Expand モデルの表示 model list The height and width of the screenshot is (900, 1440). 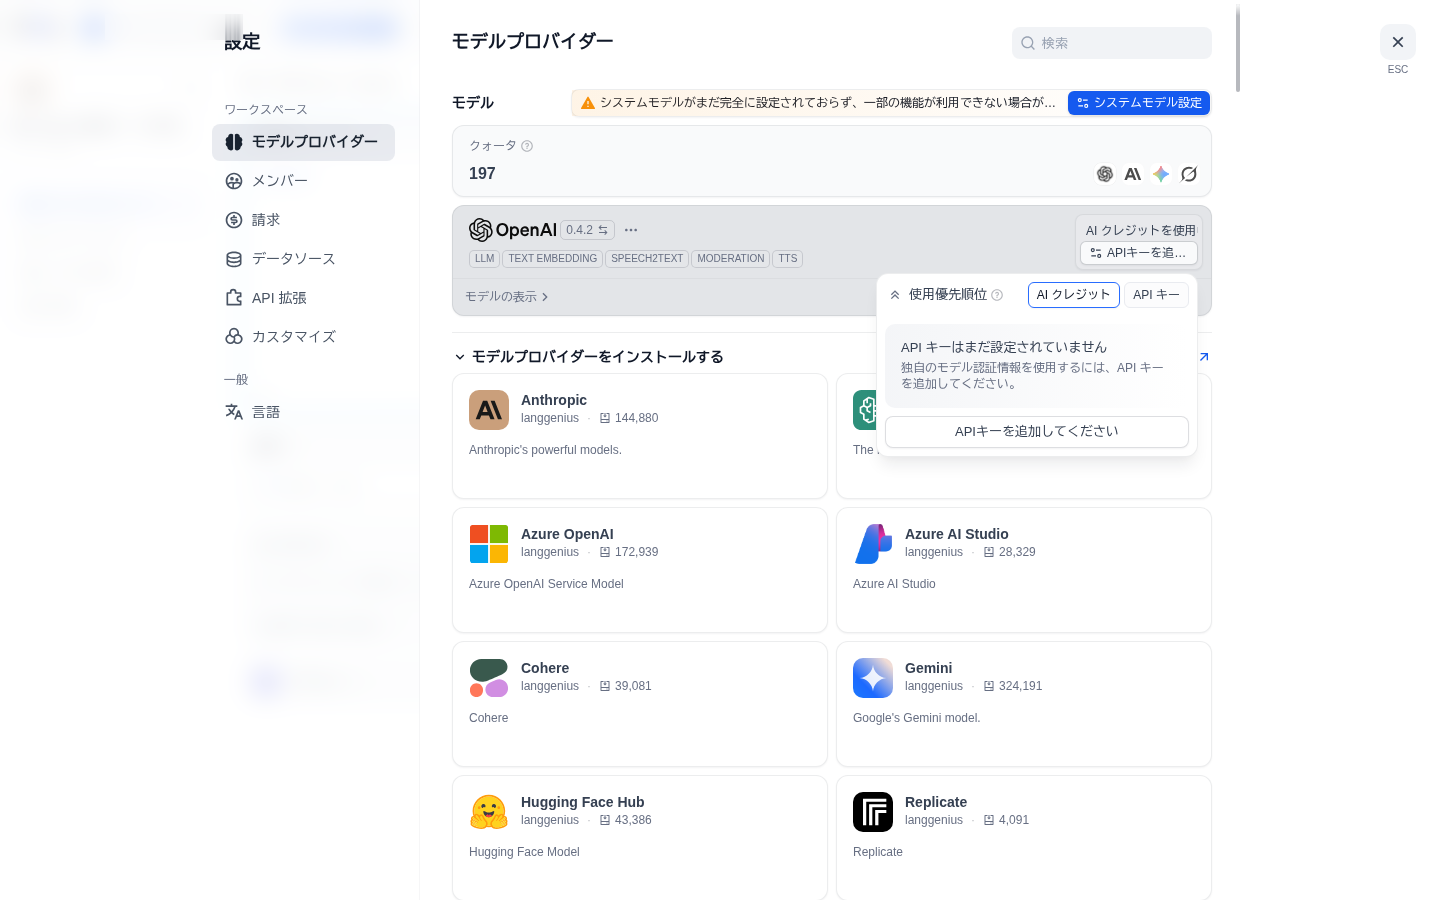(x=507, y=297)
